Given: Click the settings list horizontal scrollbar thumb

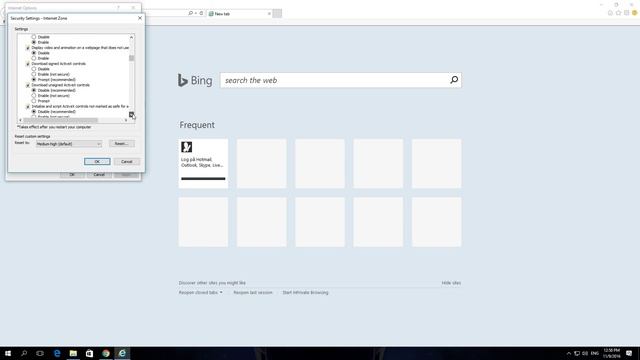Looking at the screenshot, I should [60, 120].
